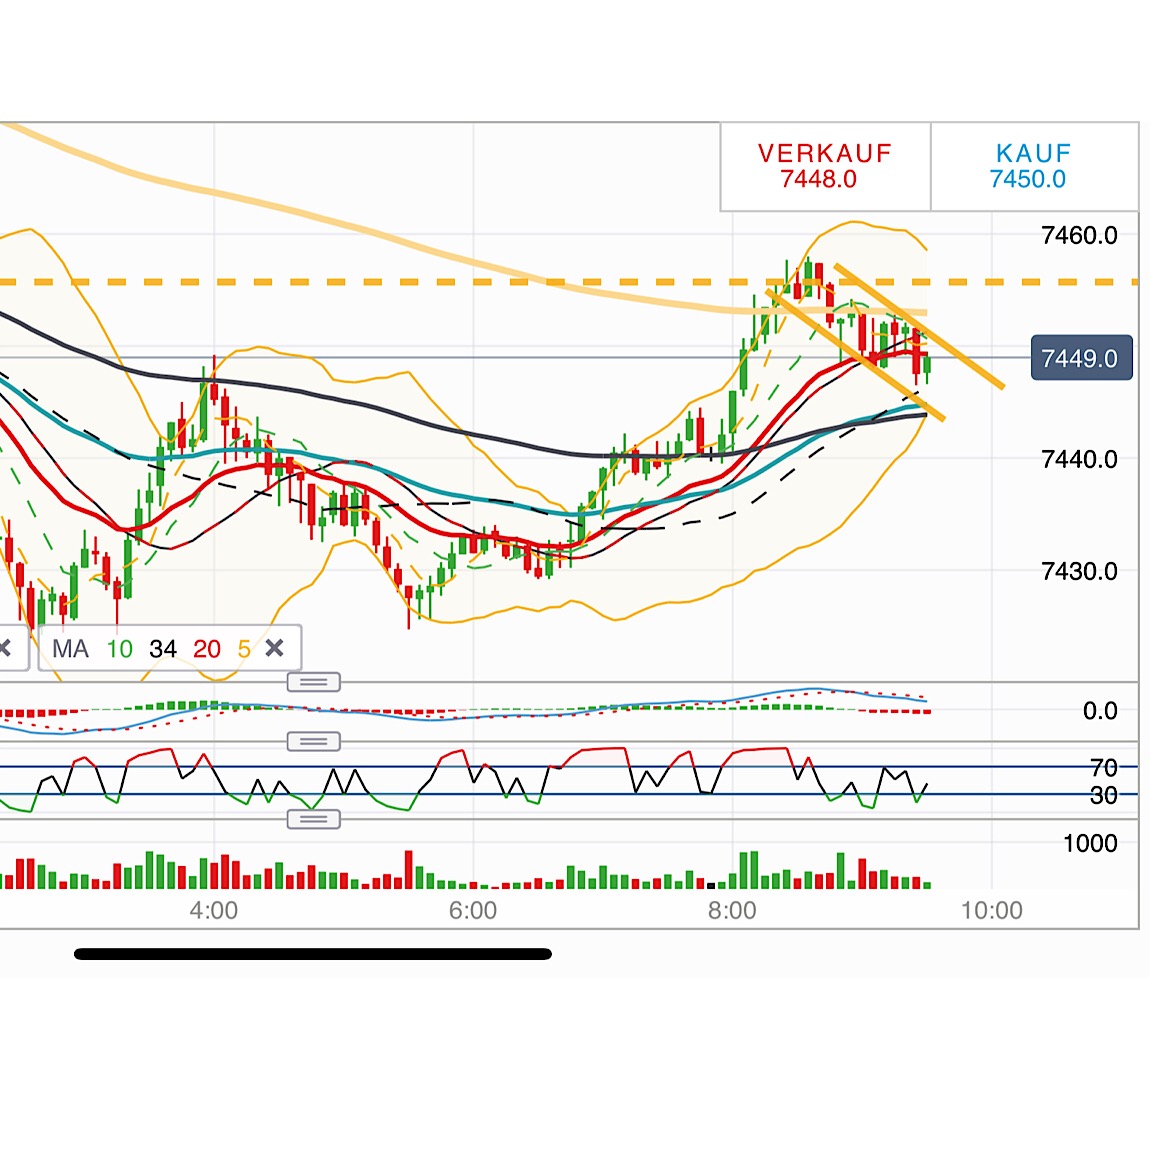Image resolution: width=1150 pixels, height=1150 pixels.
Task: Edit the black MA period value 34
Action: [164, 649]
